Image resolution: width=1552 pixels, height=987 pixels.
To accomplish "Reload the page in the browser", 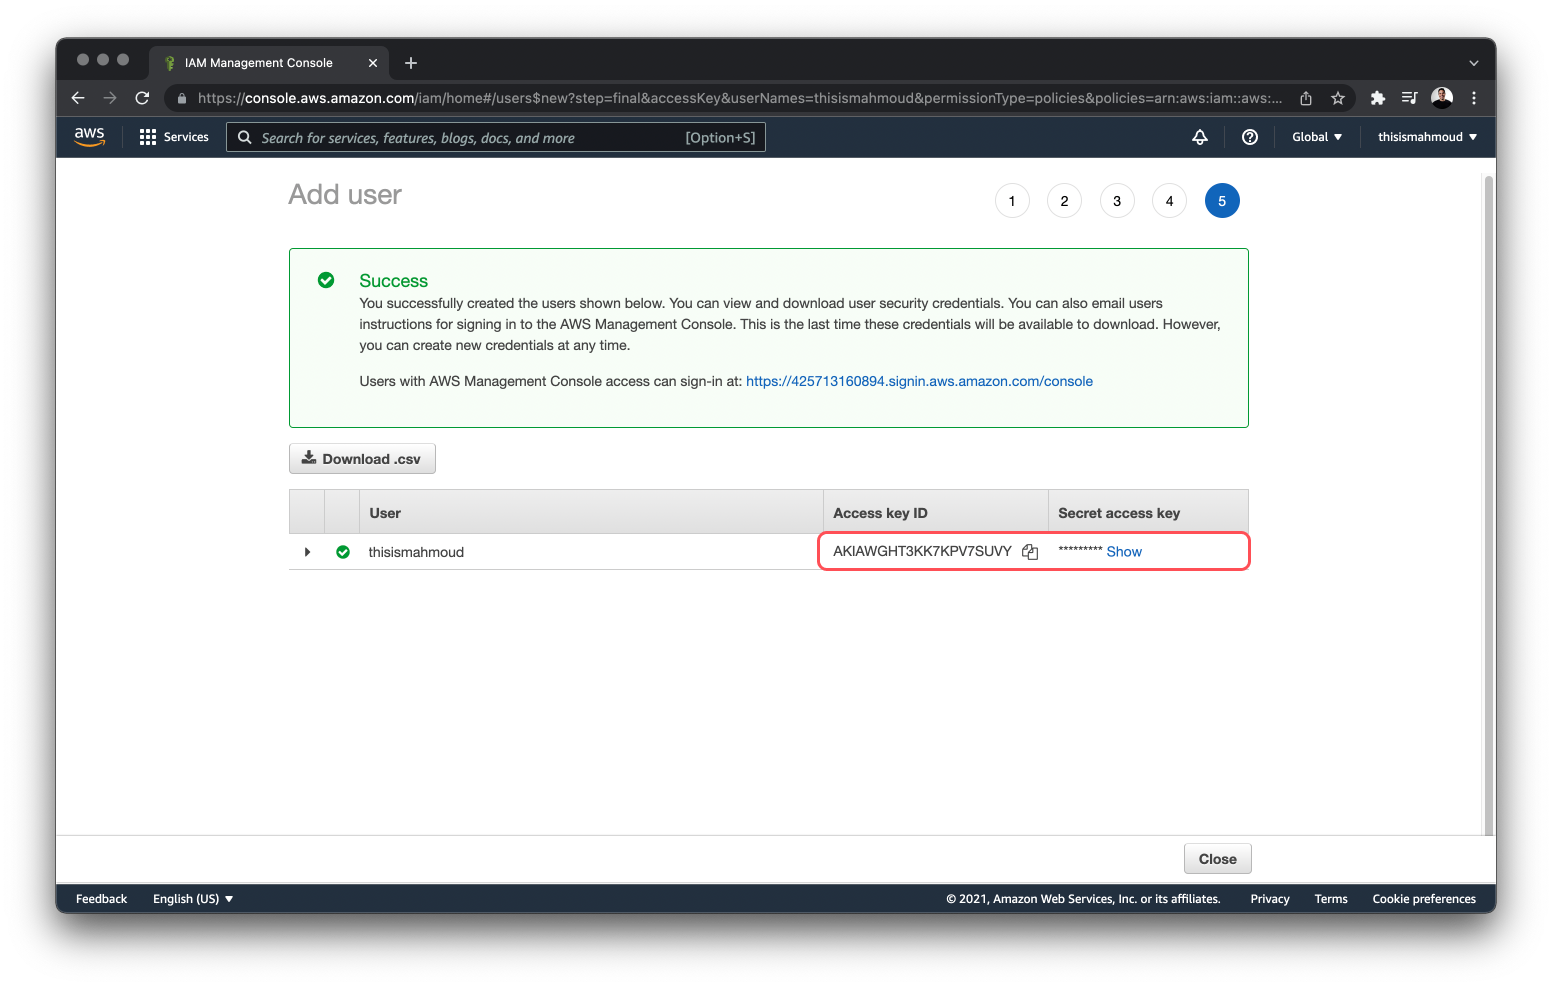I will click(142, 98).
